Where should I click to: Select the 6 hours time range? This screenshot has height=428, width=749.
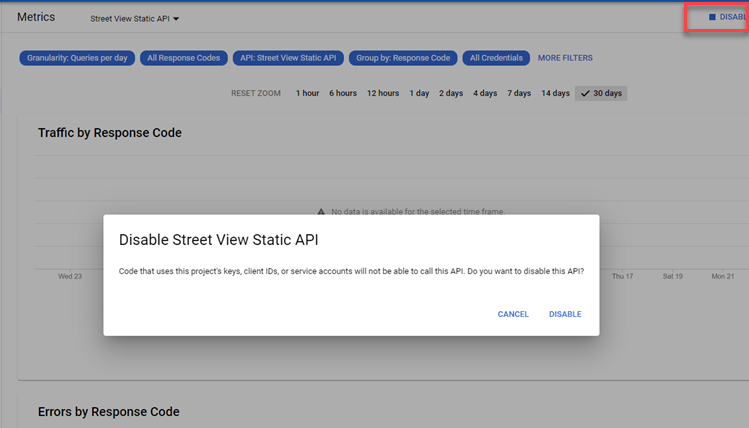click(x=343, y=93)
